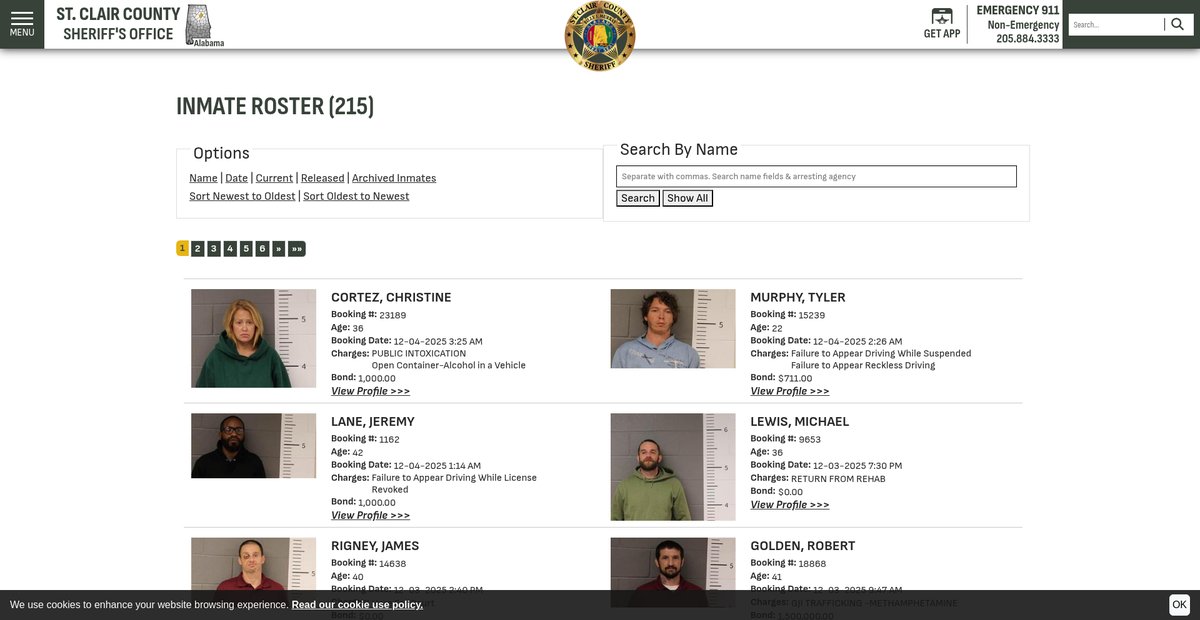Tap the GET APP icon

point(942,24)
